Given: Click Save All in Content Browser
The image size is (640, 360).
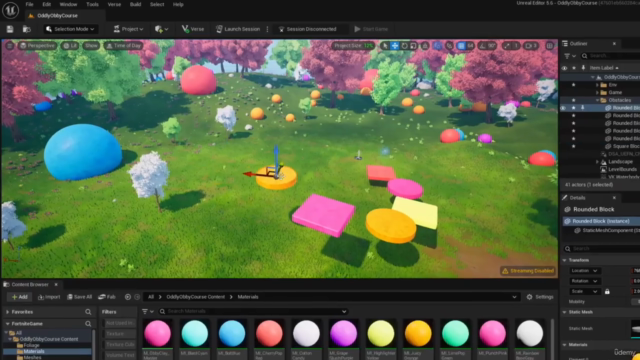Looking at the screenshot, I should [79, 297].
